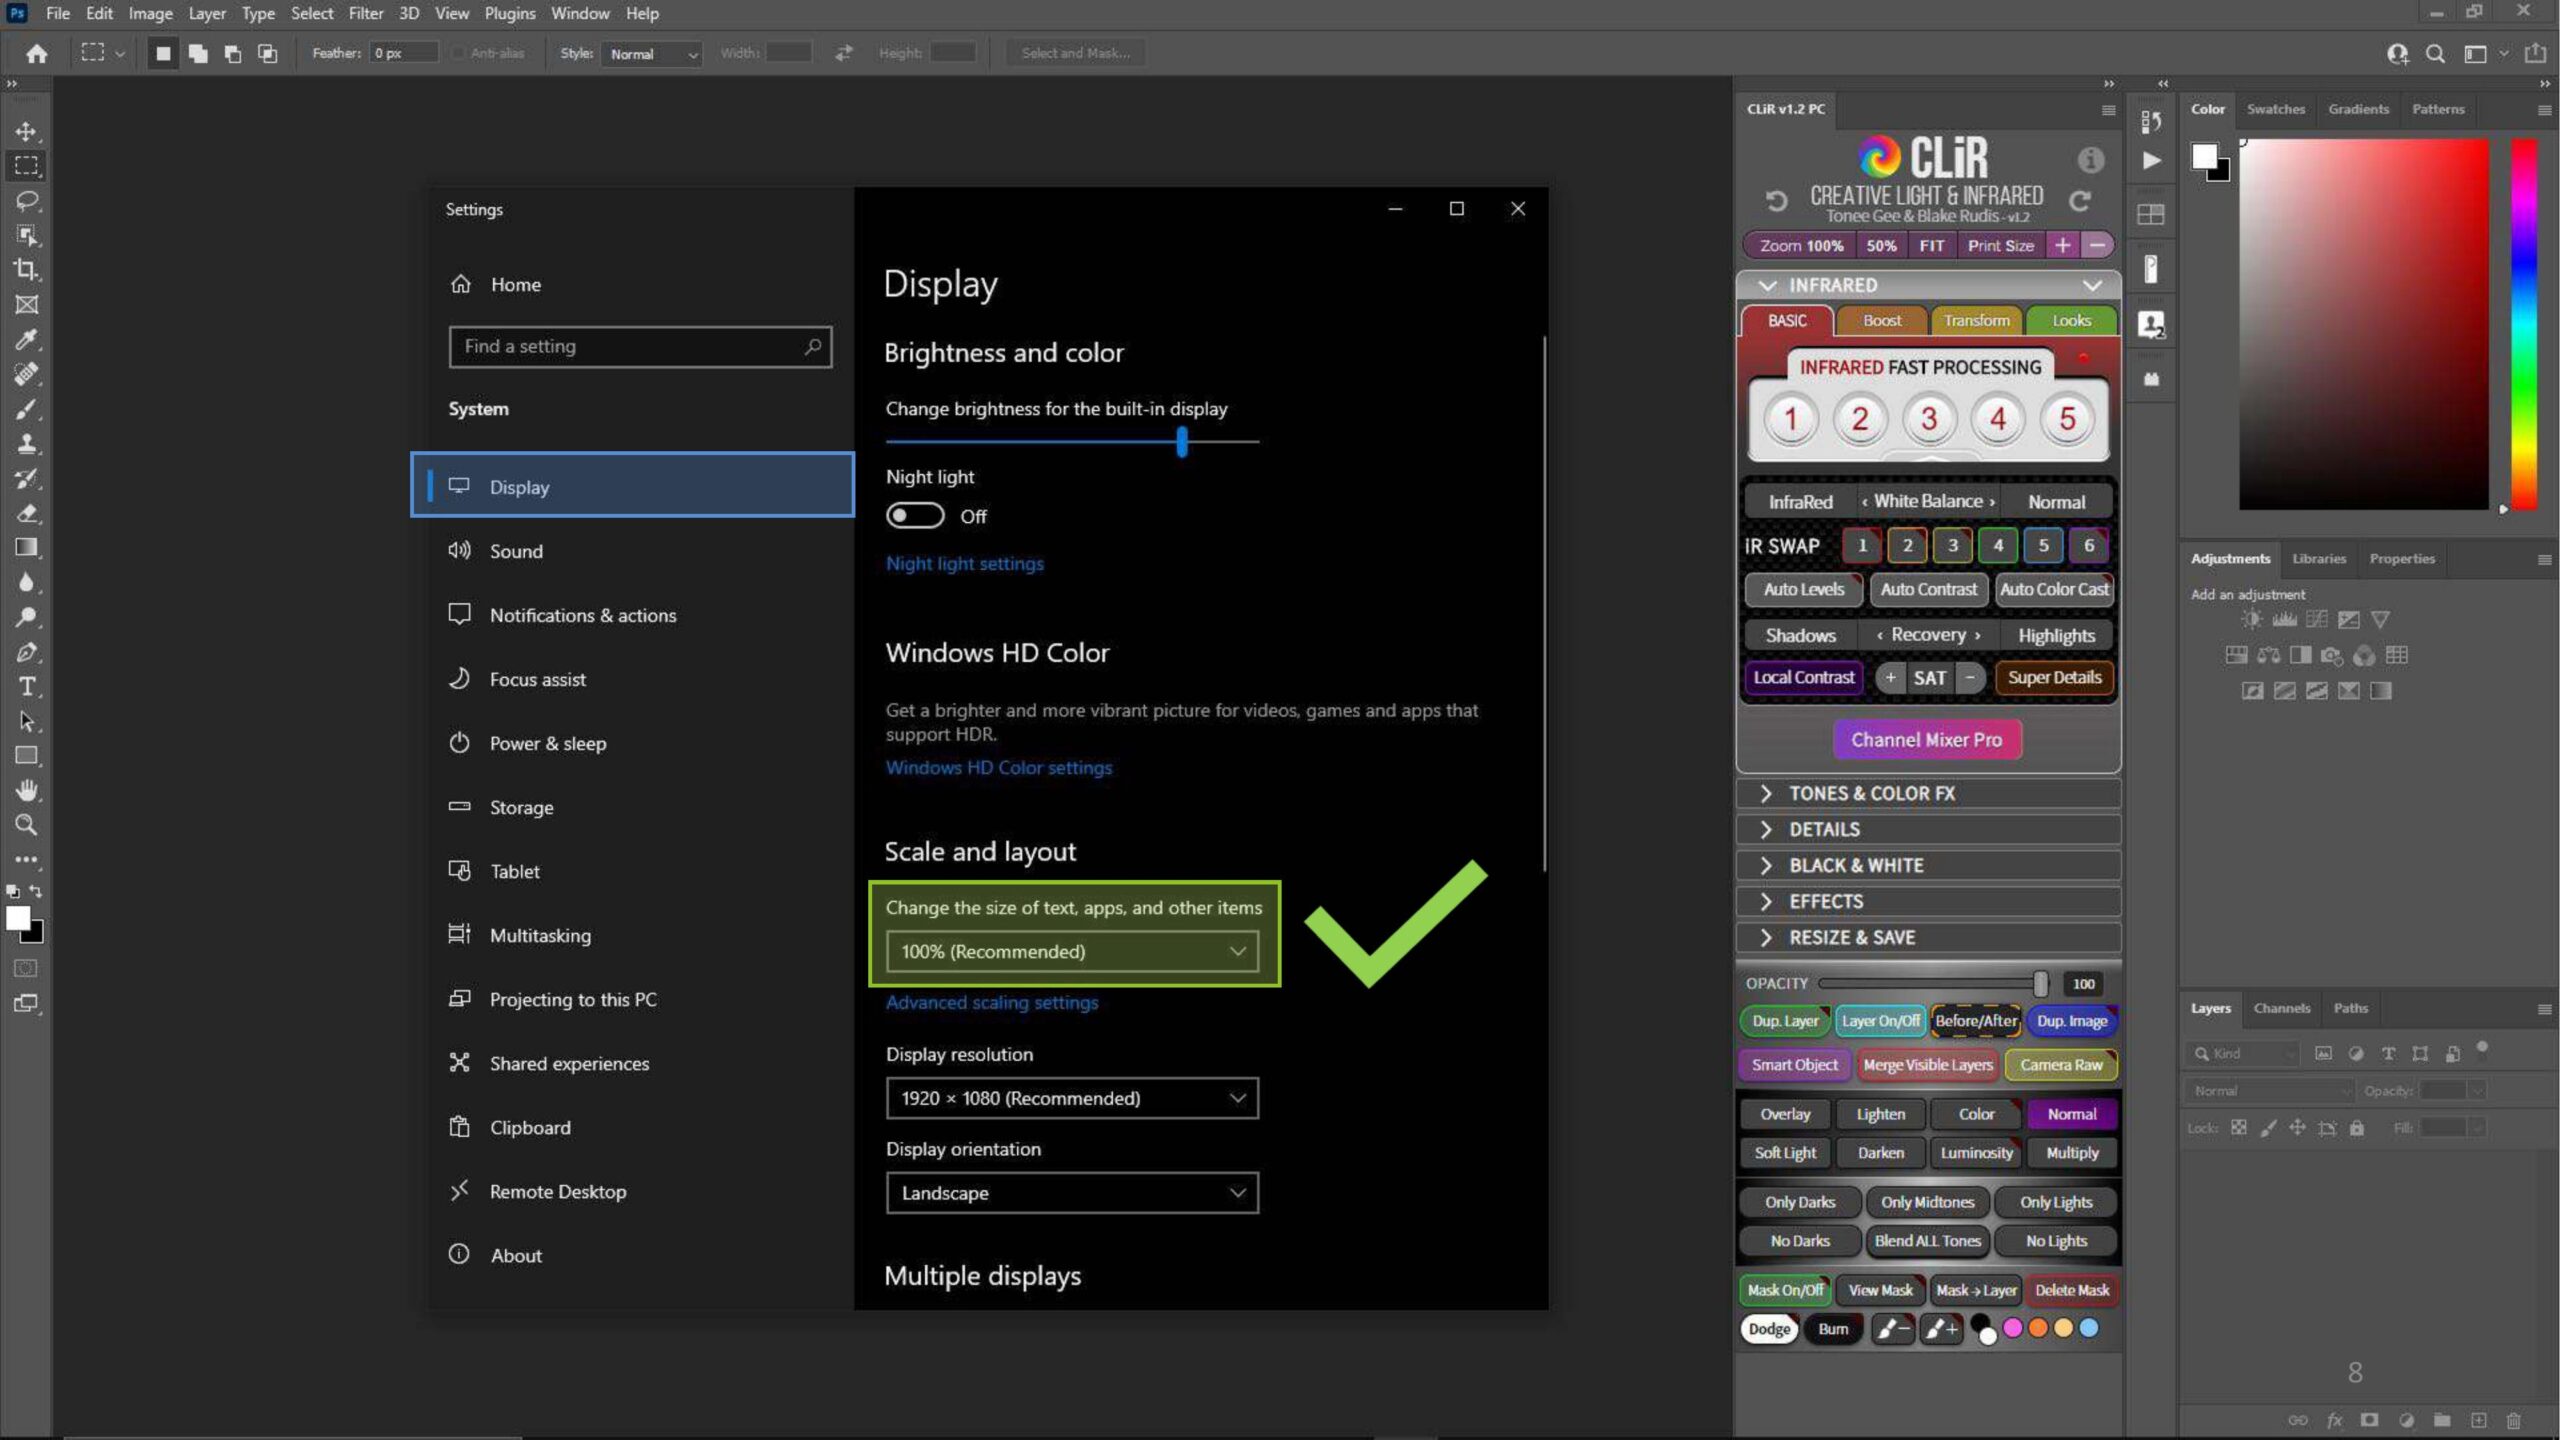Select the CLiR Boost tab

coord(1881,320)
